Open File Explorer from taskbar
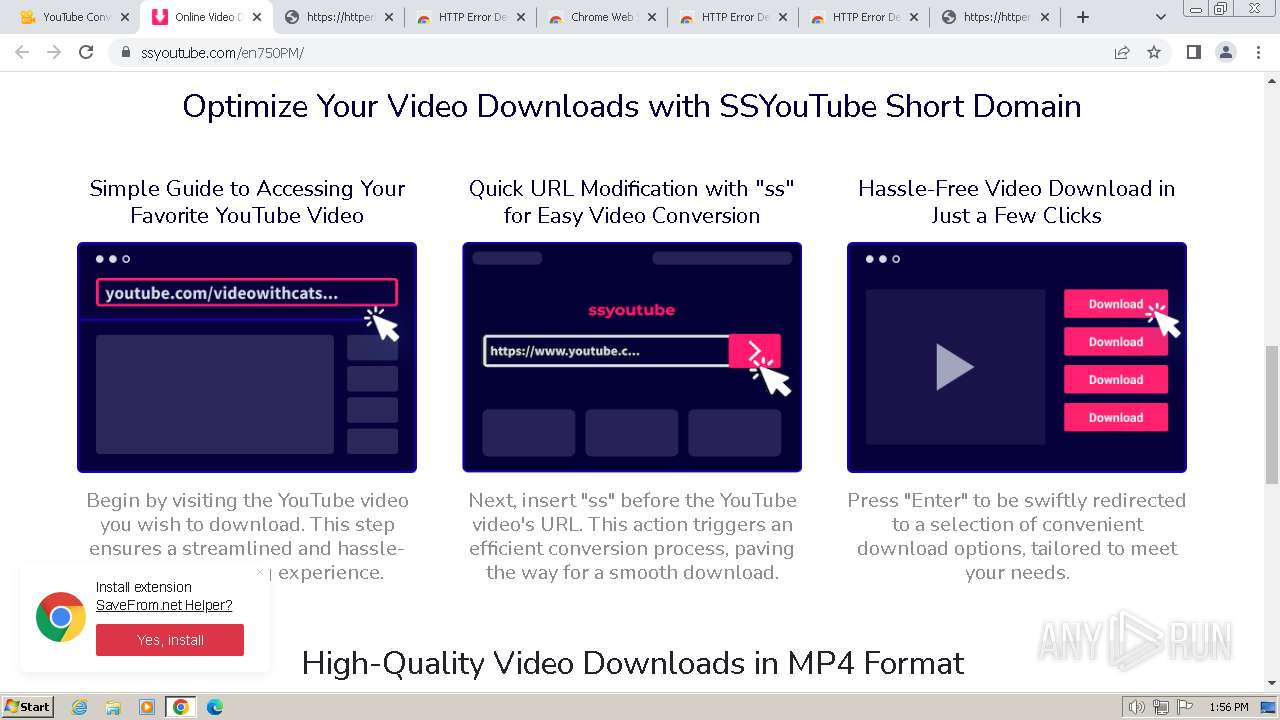Viewport: 1280px width, 720px height. coord(113,707)
